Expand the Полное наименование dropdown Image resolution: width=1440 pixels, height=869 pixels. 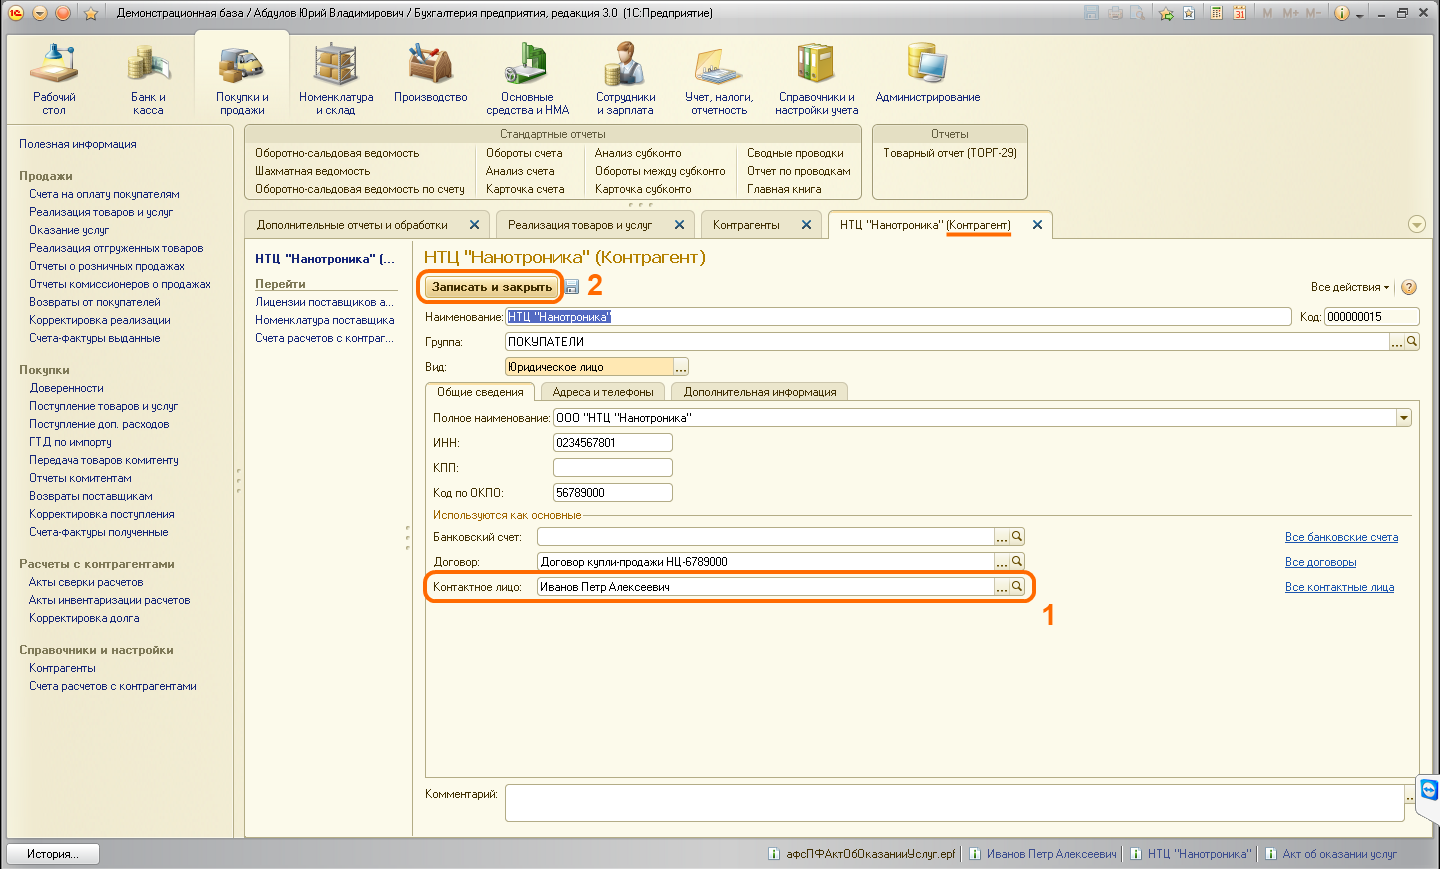click(x=1404, y=418)
